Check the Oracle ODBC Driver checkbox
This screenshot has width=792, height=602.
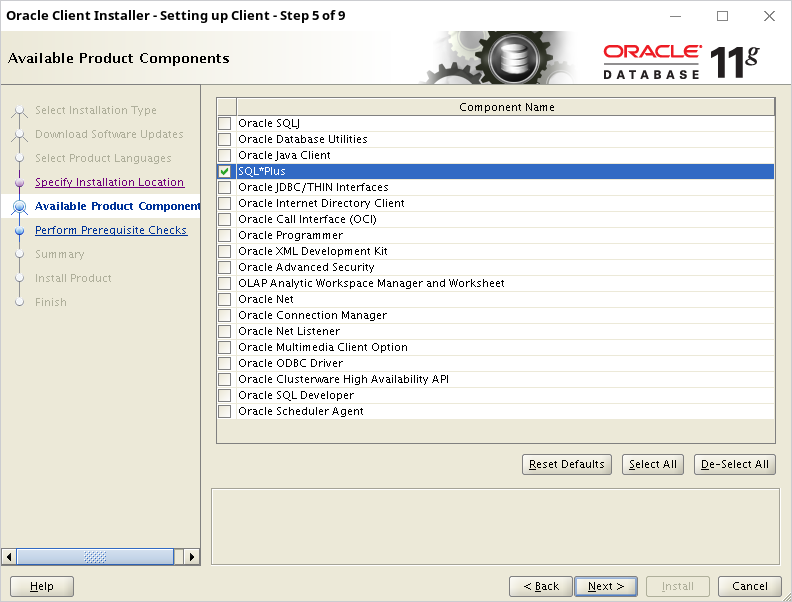(x=224, y=363)
